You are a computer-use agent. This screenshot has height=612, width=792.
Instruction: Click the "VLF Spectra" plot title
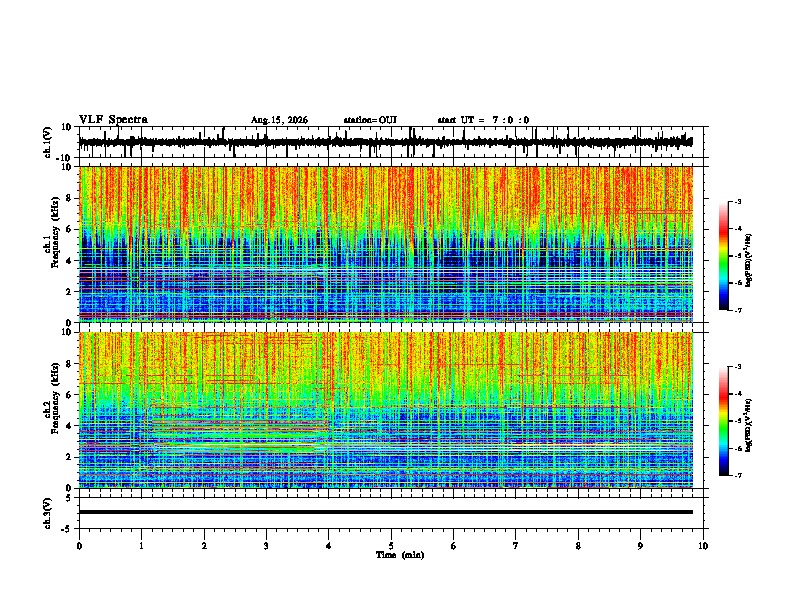113,120
